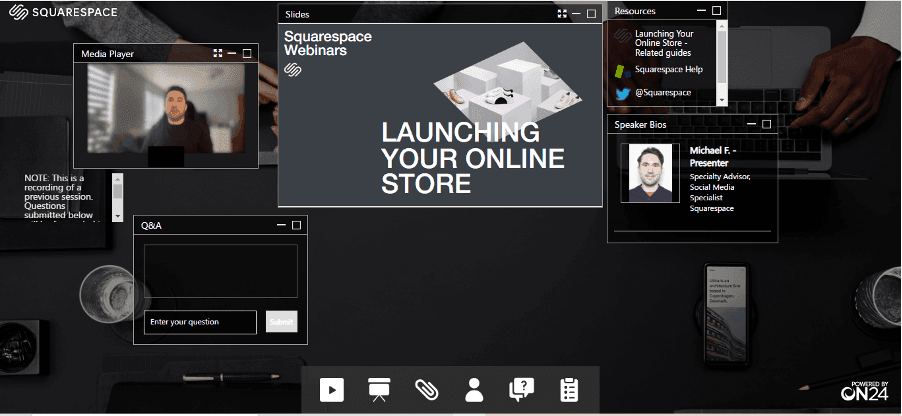Click the Resources list scrollbar up arrow

(721, 25)
